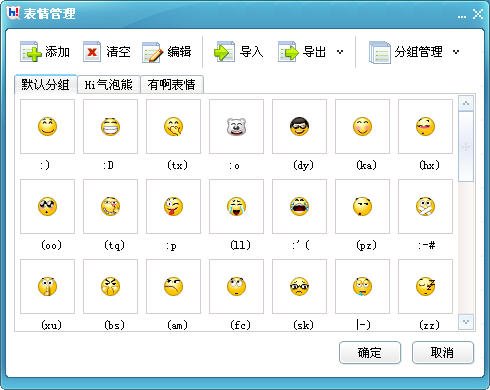Select the :p tongue-out emoticon
This screenshot has width=490, height=390.
(x=173, y=207)
